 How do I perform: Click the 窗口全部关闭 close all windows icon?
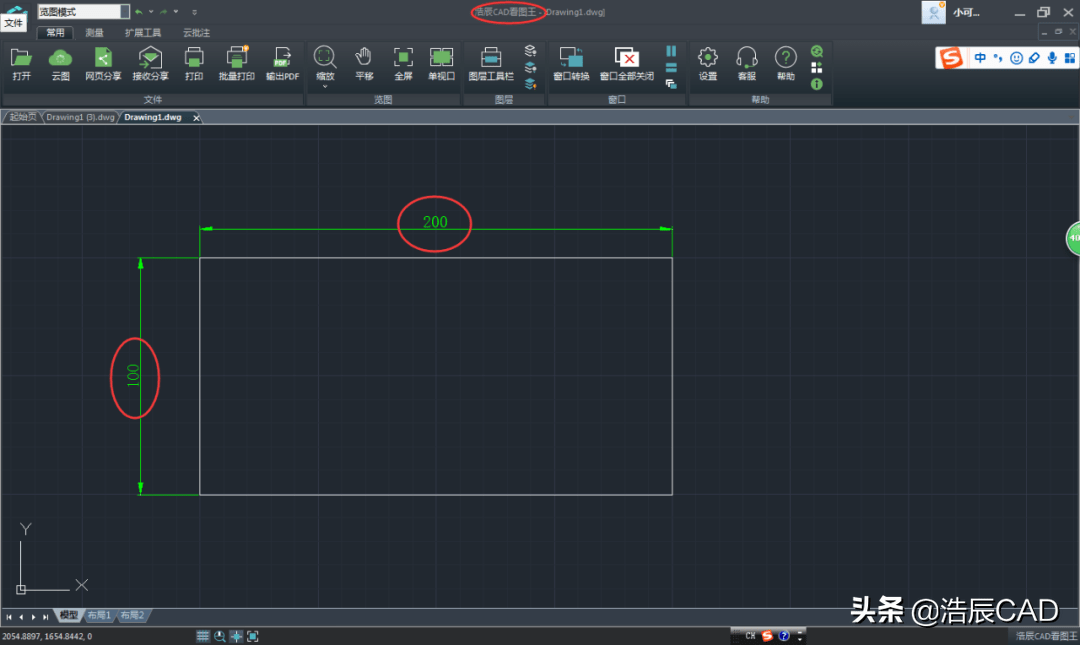(626, 58)
